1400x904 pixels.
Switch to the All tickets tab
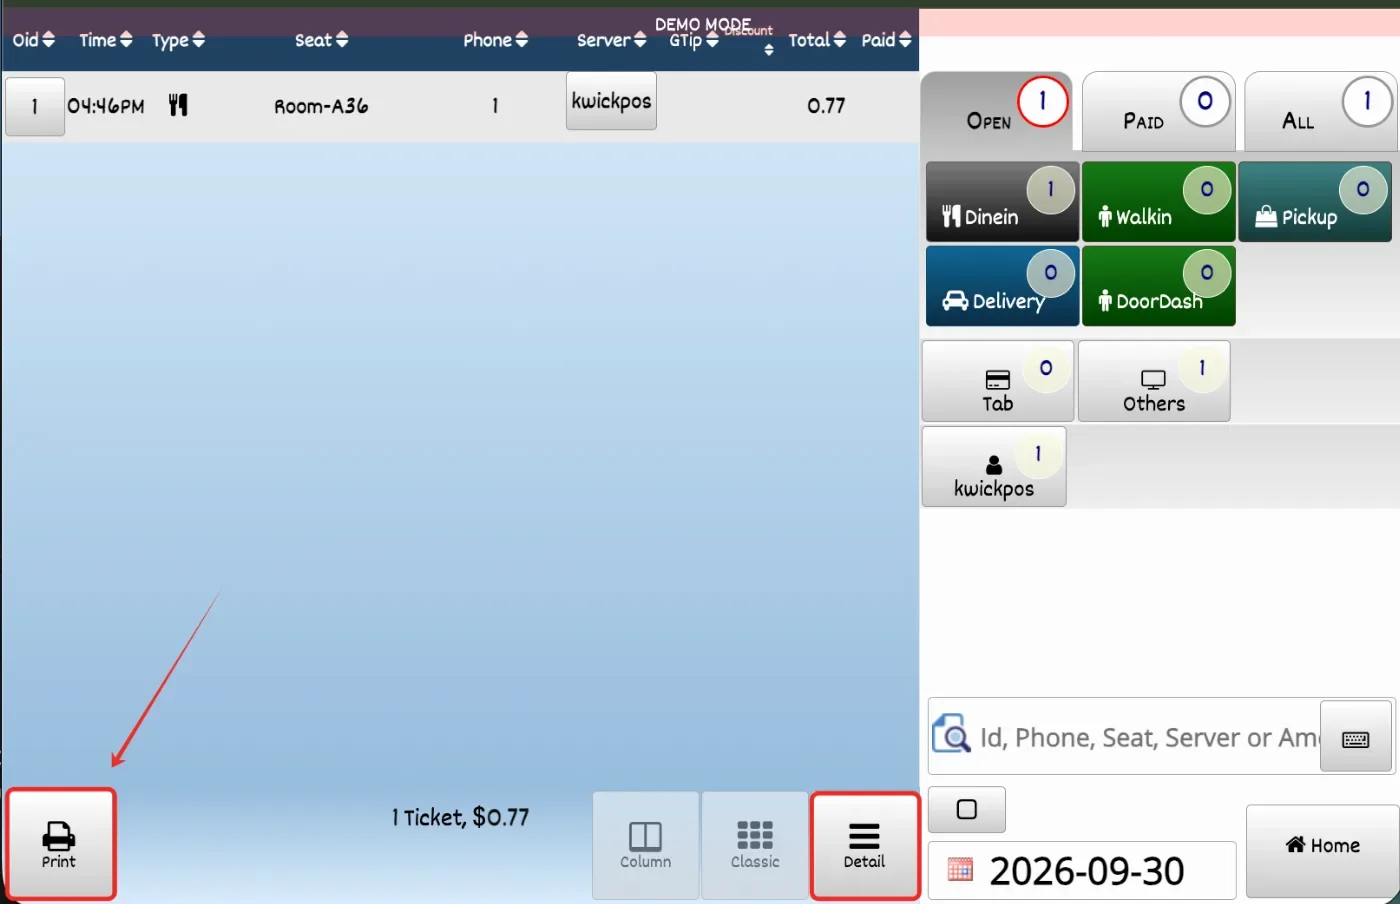[1319, 110]
